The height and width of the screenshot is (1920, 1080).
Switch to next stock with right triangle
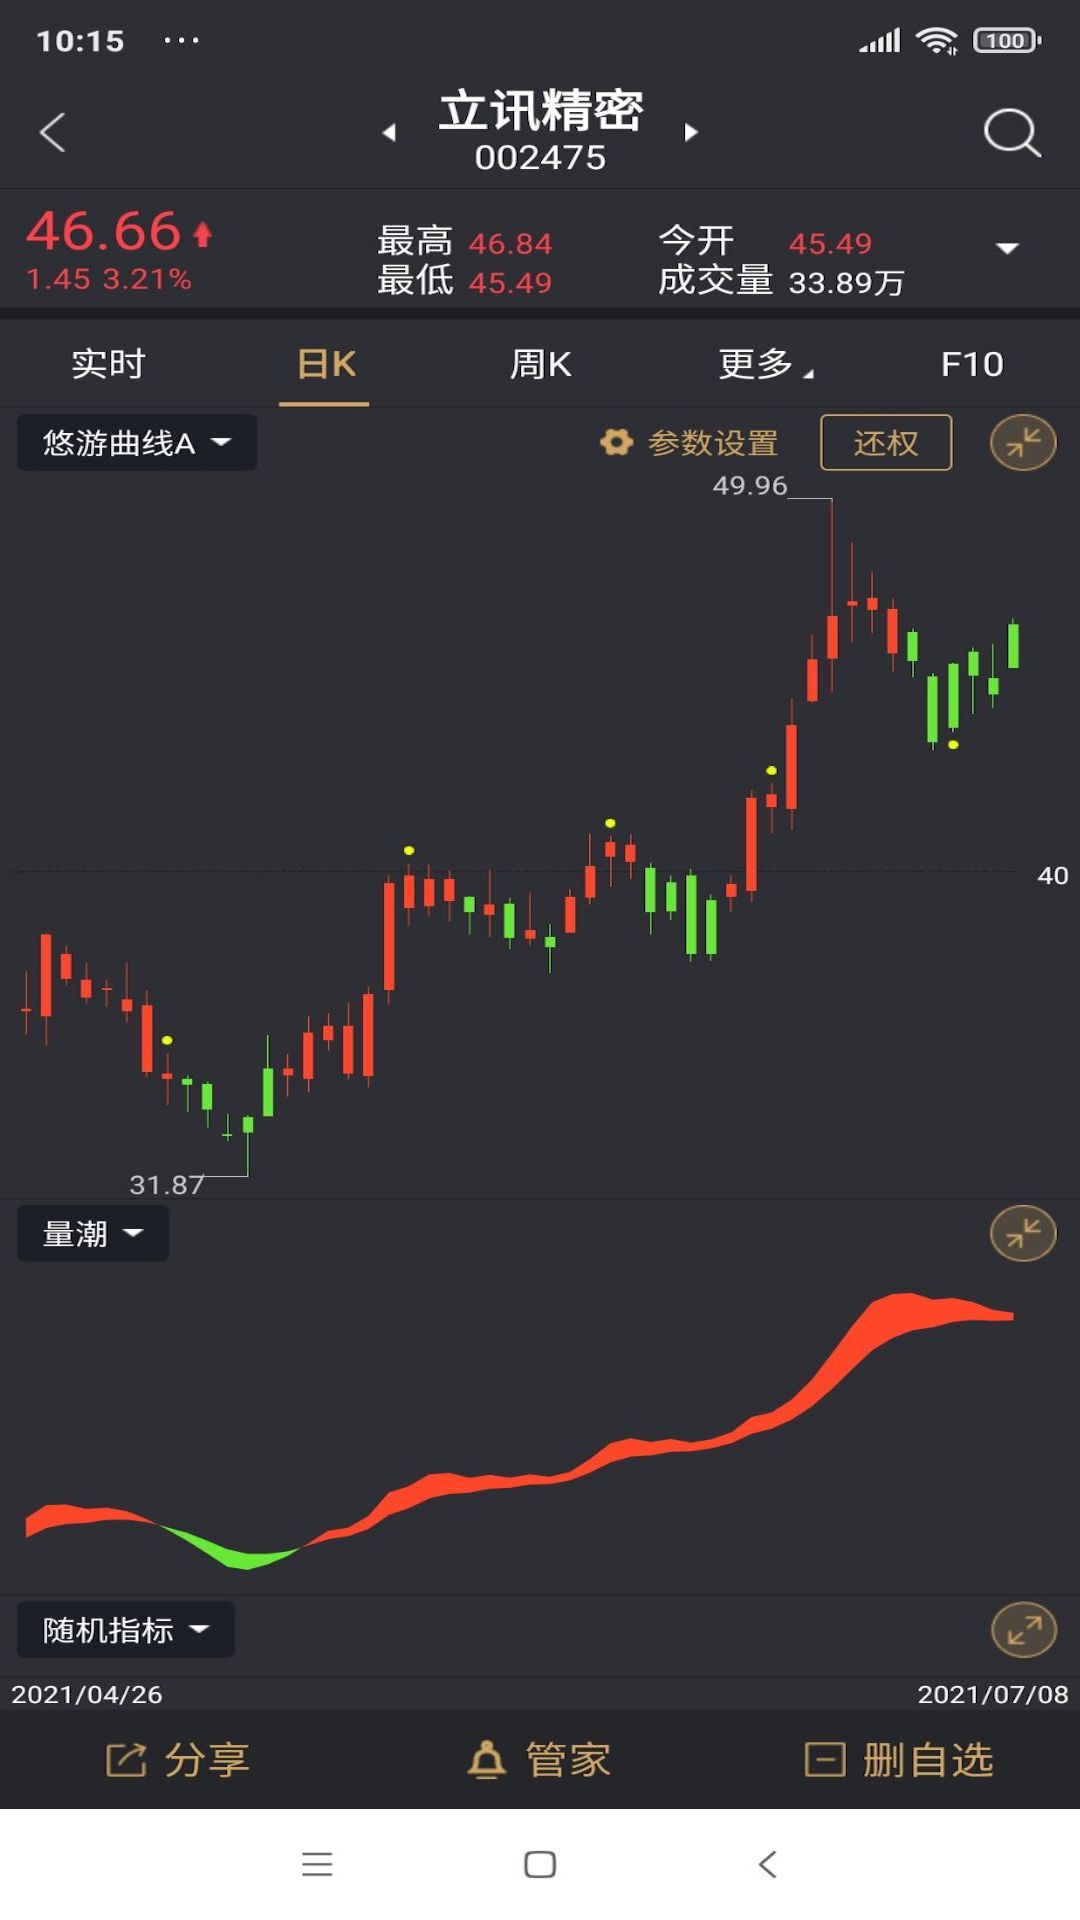click(690, 132)
